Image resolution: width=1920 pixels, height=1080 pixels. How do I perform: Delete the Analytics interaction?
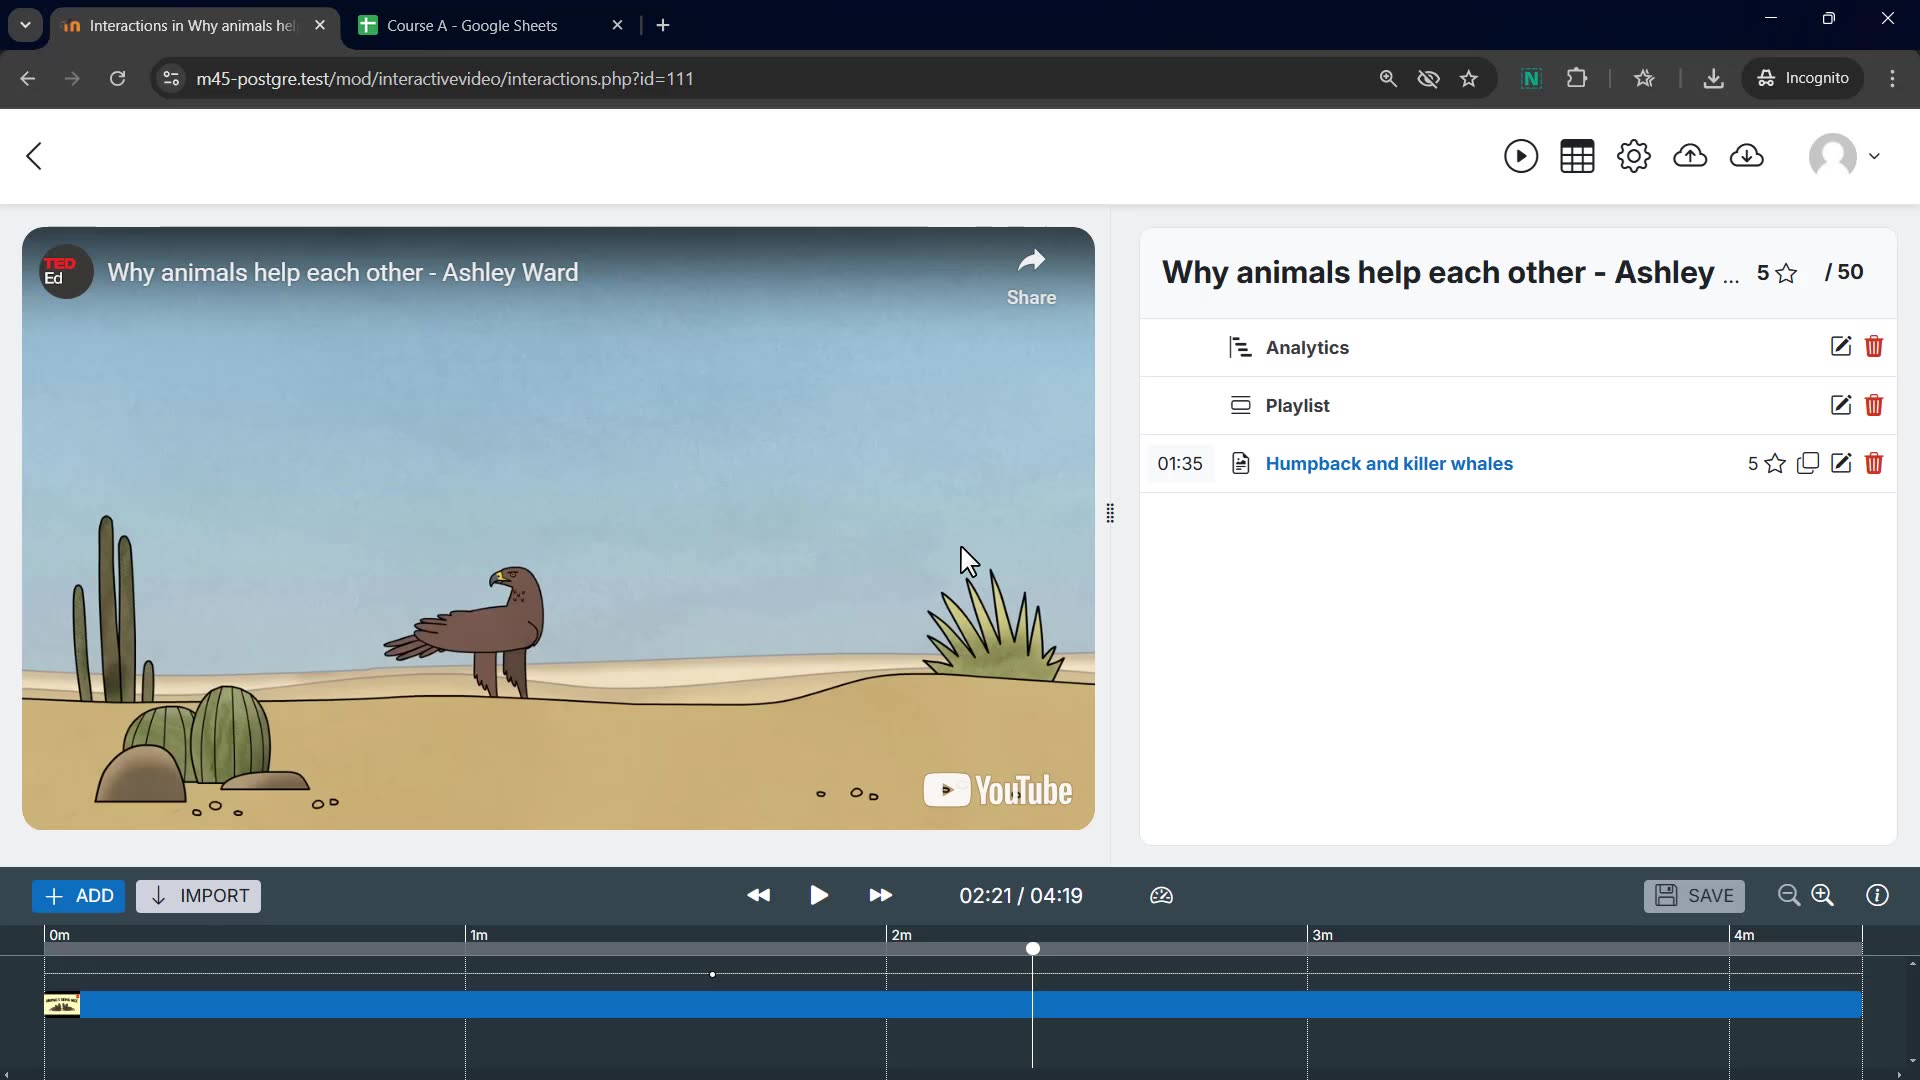tap(1874, 346)
